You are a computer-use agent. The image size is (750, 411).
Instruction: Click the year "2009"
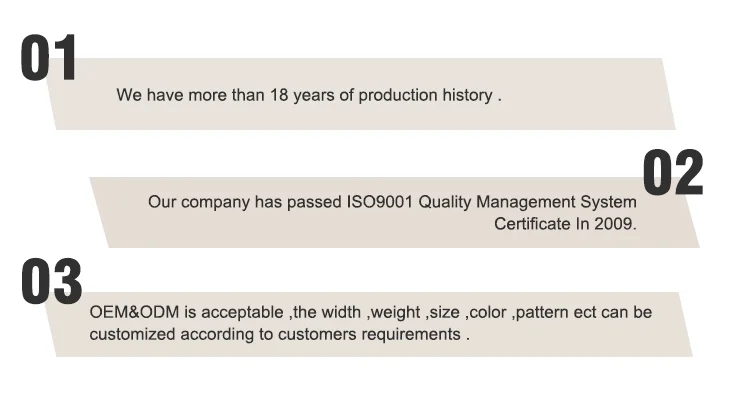pos(612,224)
